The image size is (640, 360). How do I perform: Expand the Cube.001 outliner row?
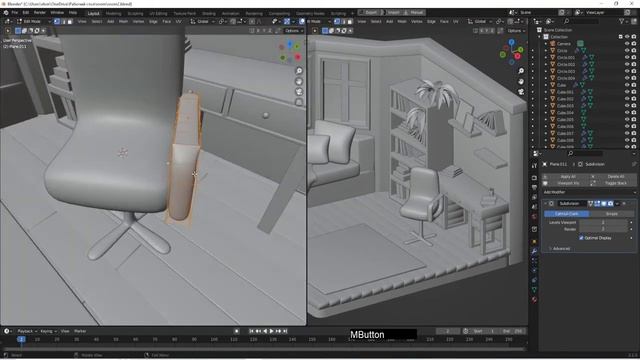click(546, 92)
